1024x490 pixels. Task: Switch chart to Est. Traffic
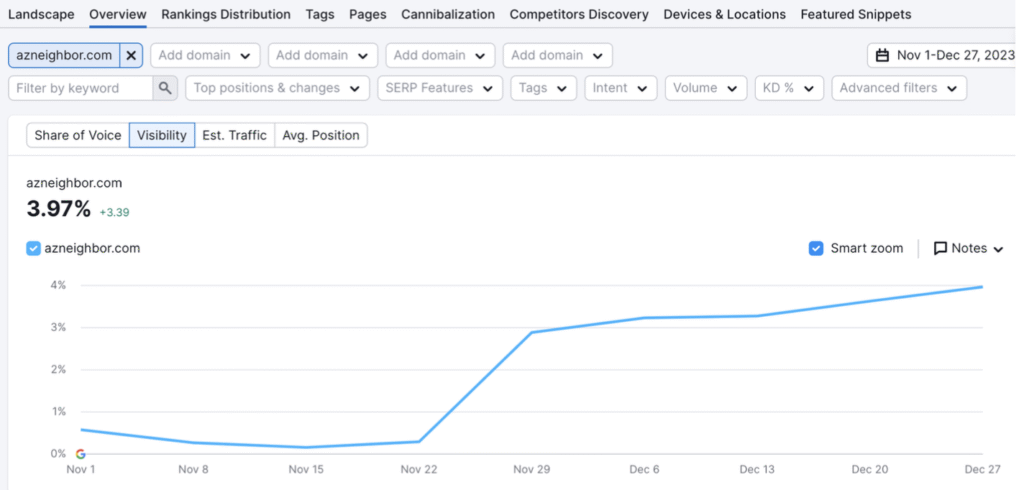[234, 135]
